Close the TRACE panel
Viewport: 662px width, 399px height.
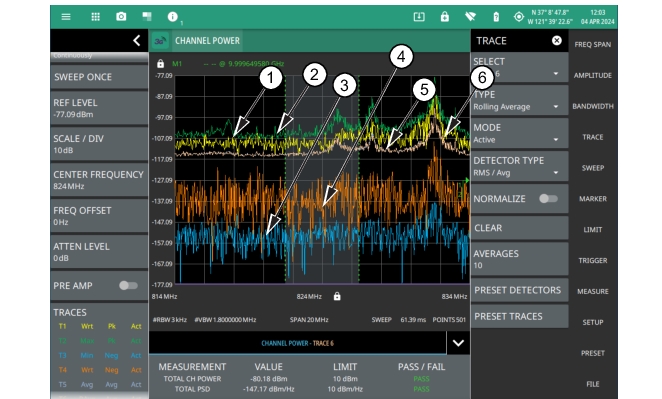[557, 41]
